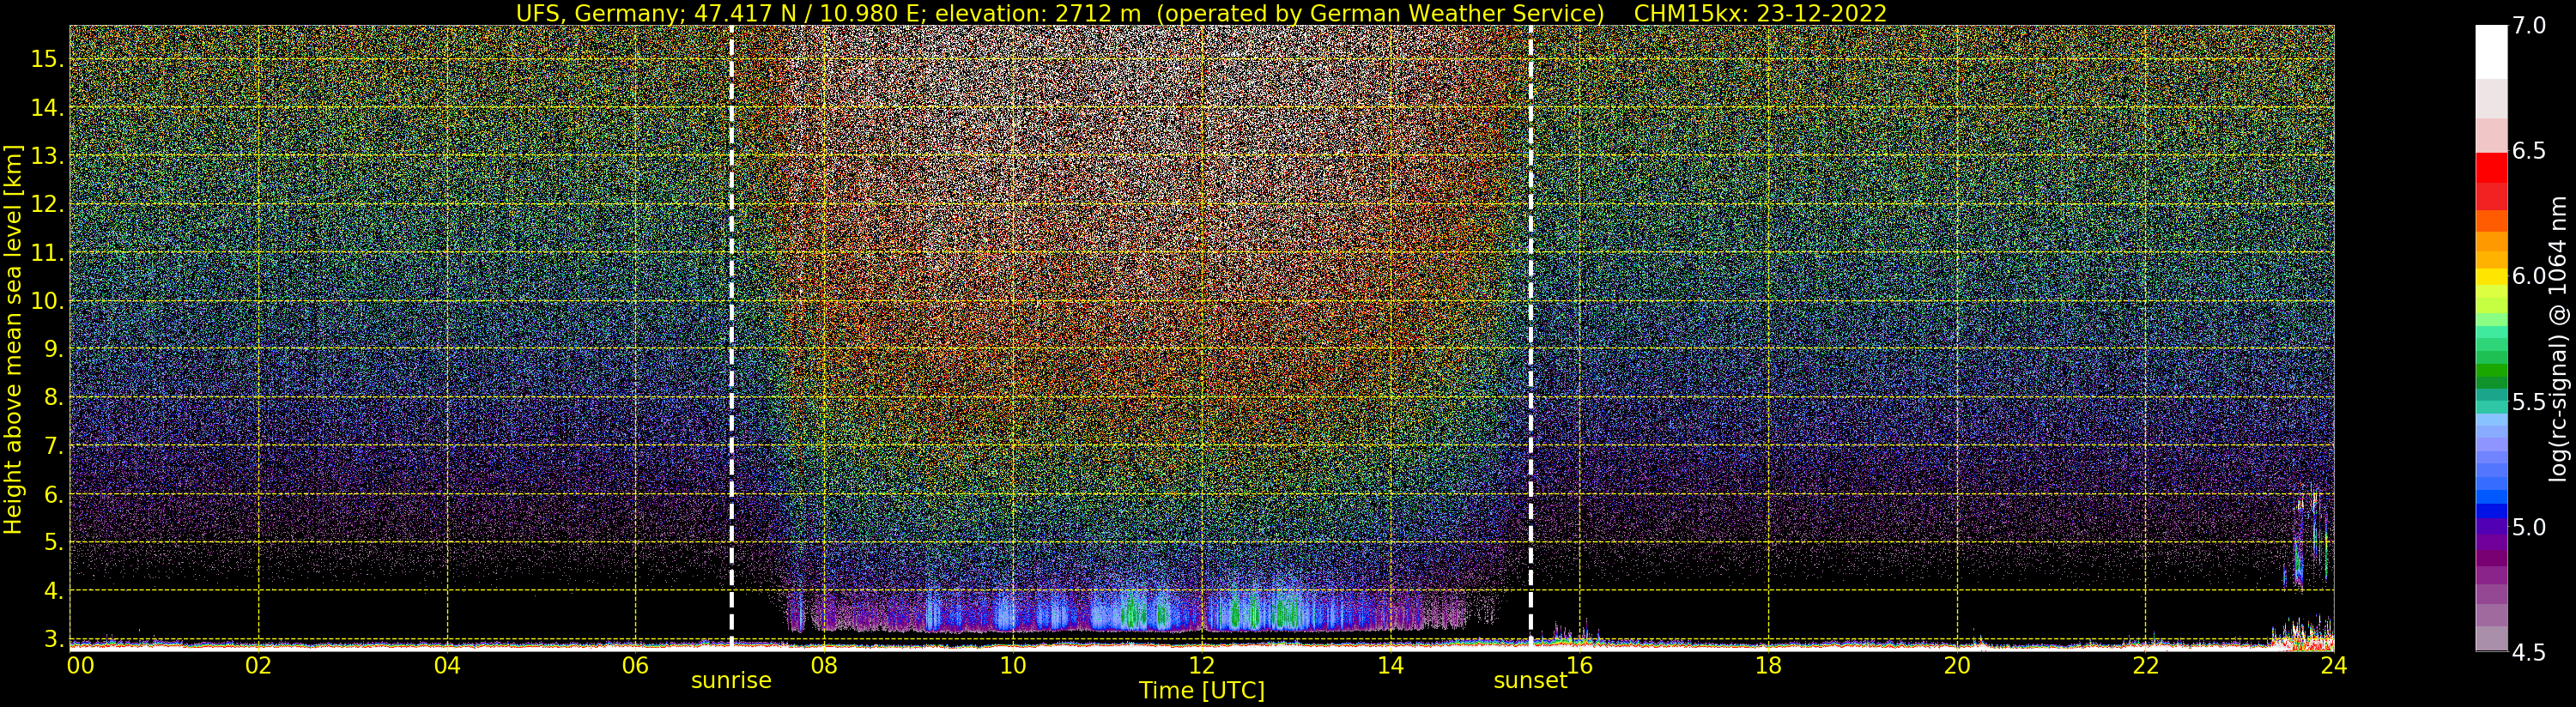Select the white dashed sunrise line
The height and width of the screenshot is (707, 2576).
(731, 338)
